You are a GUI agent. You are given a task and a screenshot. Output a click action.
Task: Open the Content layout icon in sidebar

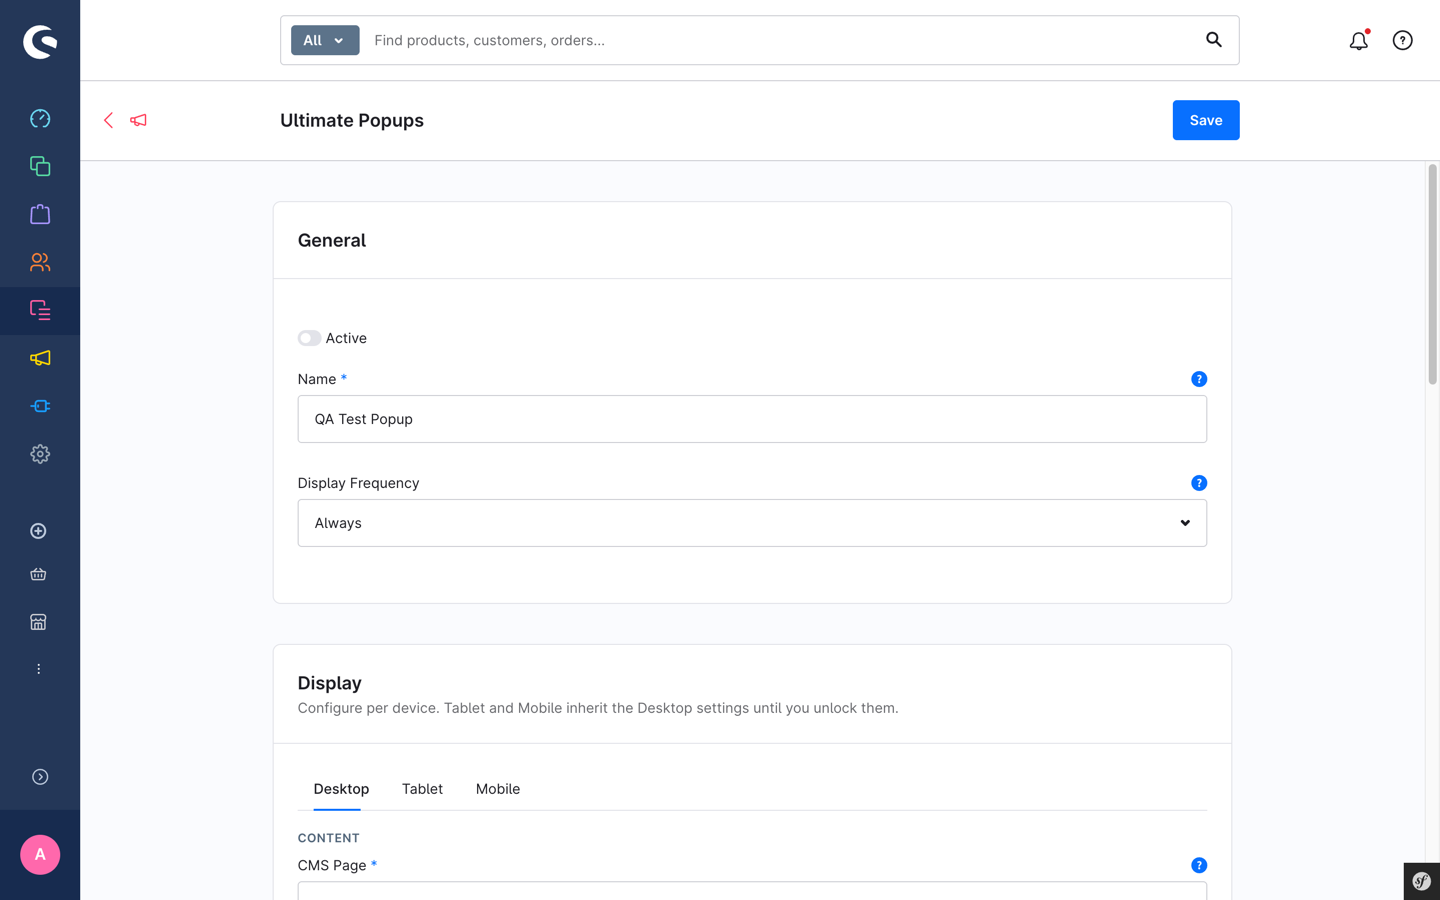click(40, 310)
